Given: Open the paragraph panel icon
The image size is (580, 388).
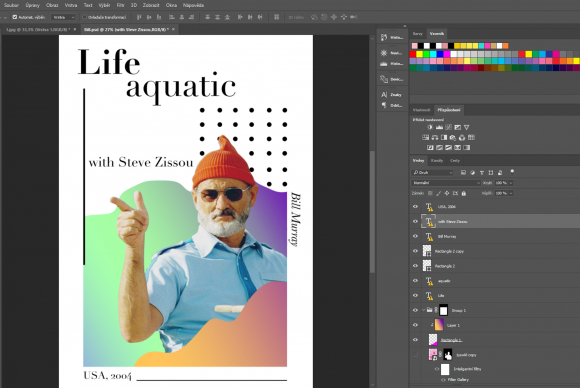Looking at the screenshot, I should (x=384, y=105).
